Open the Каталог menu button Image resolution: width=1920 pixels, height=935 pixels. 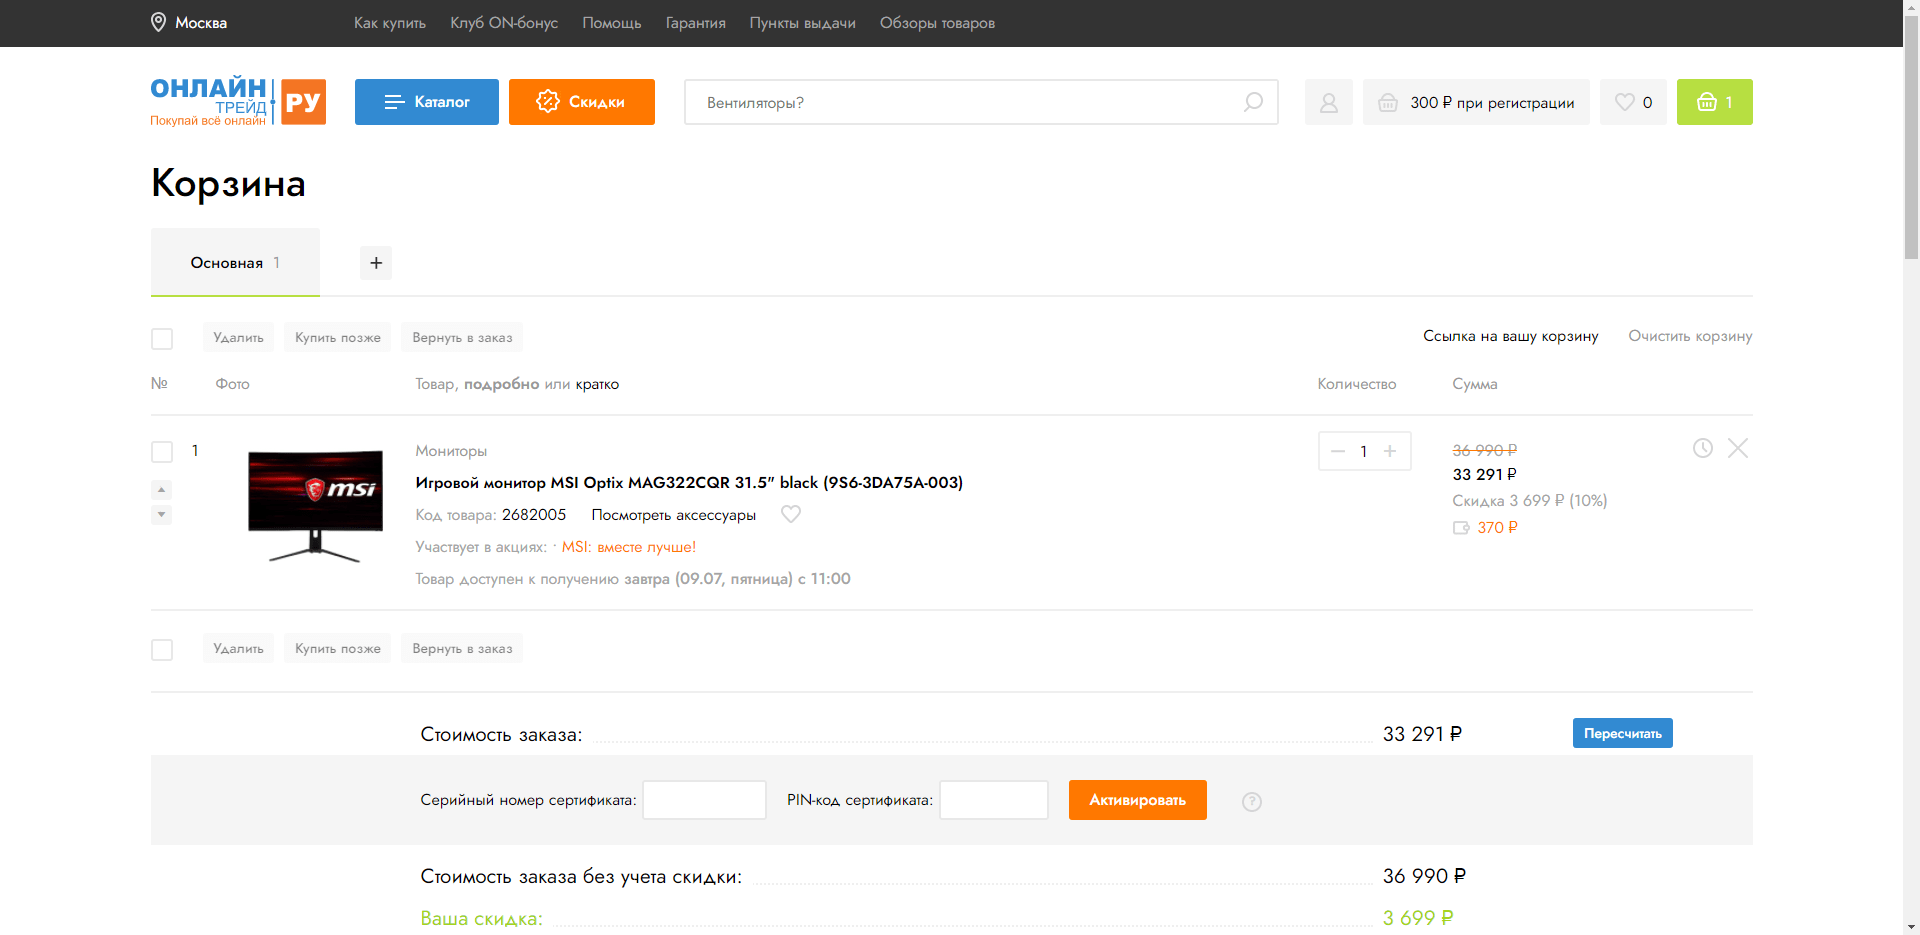(x=427, y=102)
